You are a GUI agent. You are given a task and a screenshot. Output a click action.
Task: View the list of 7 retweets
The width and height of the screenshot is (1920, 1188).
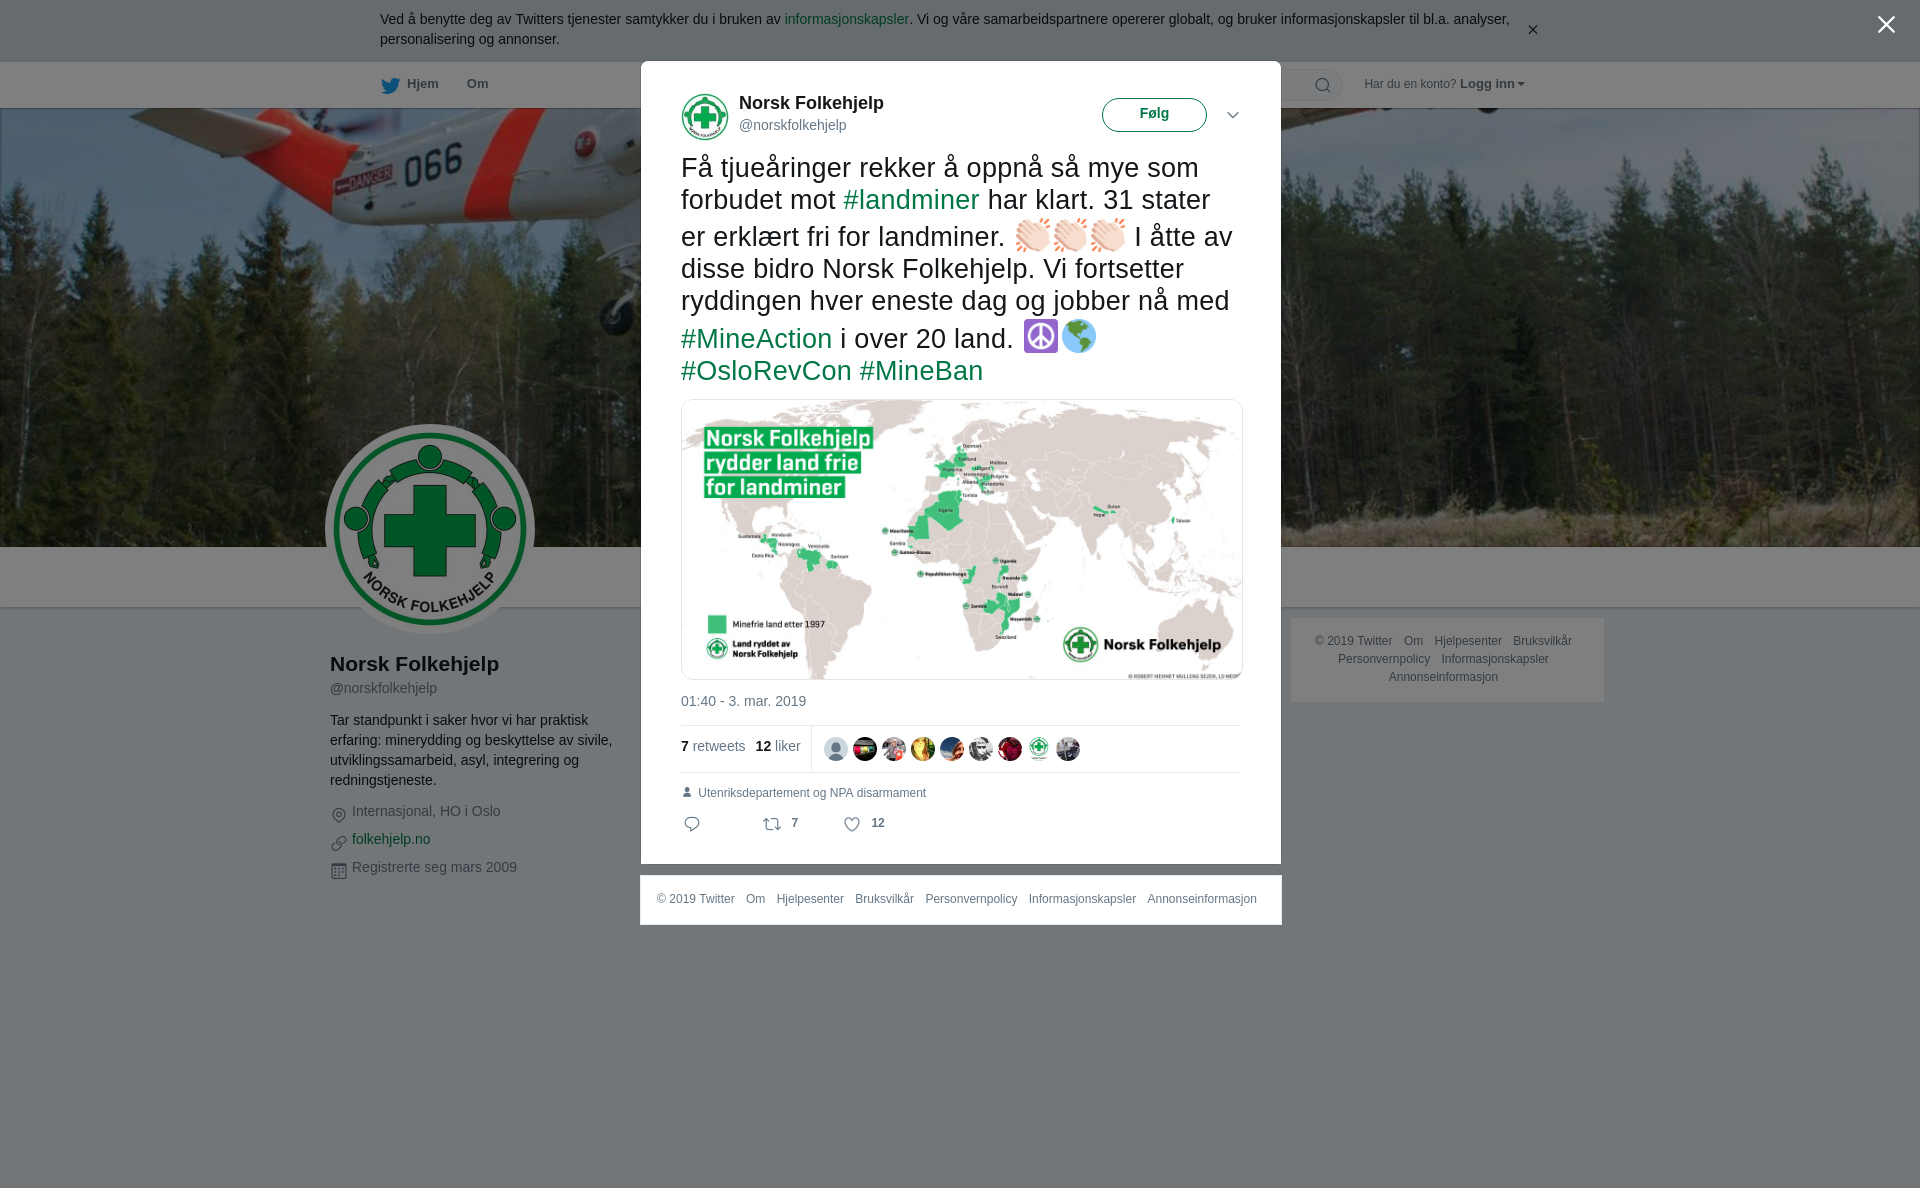[713, 746]
